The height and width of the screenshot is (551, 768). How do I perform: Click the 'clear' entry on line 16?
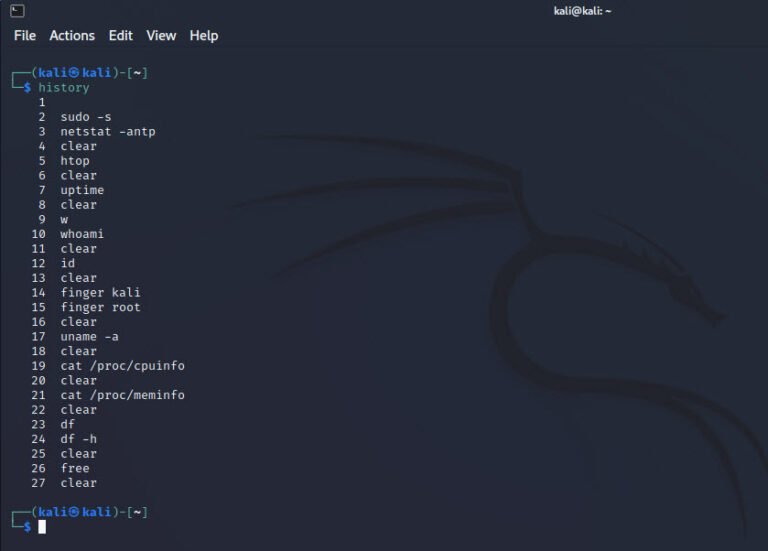coord(79,322)
